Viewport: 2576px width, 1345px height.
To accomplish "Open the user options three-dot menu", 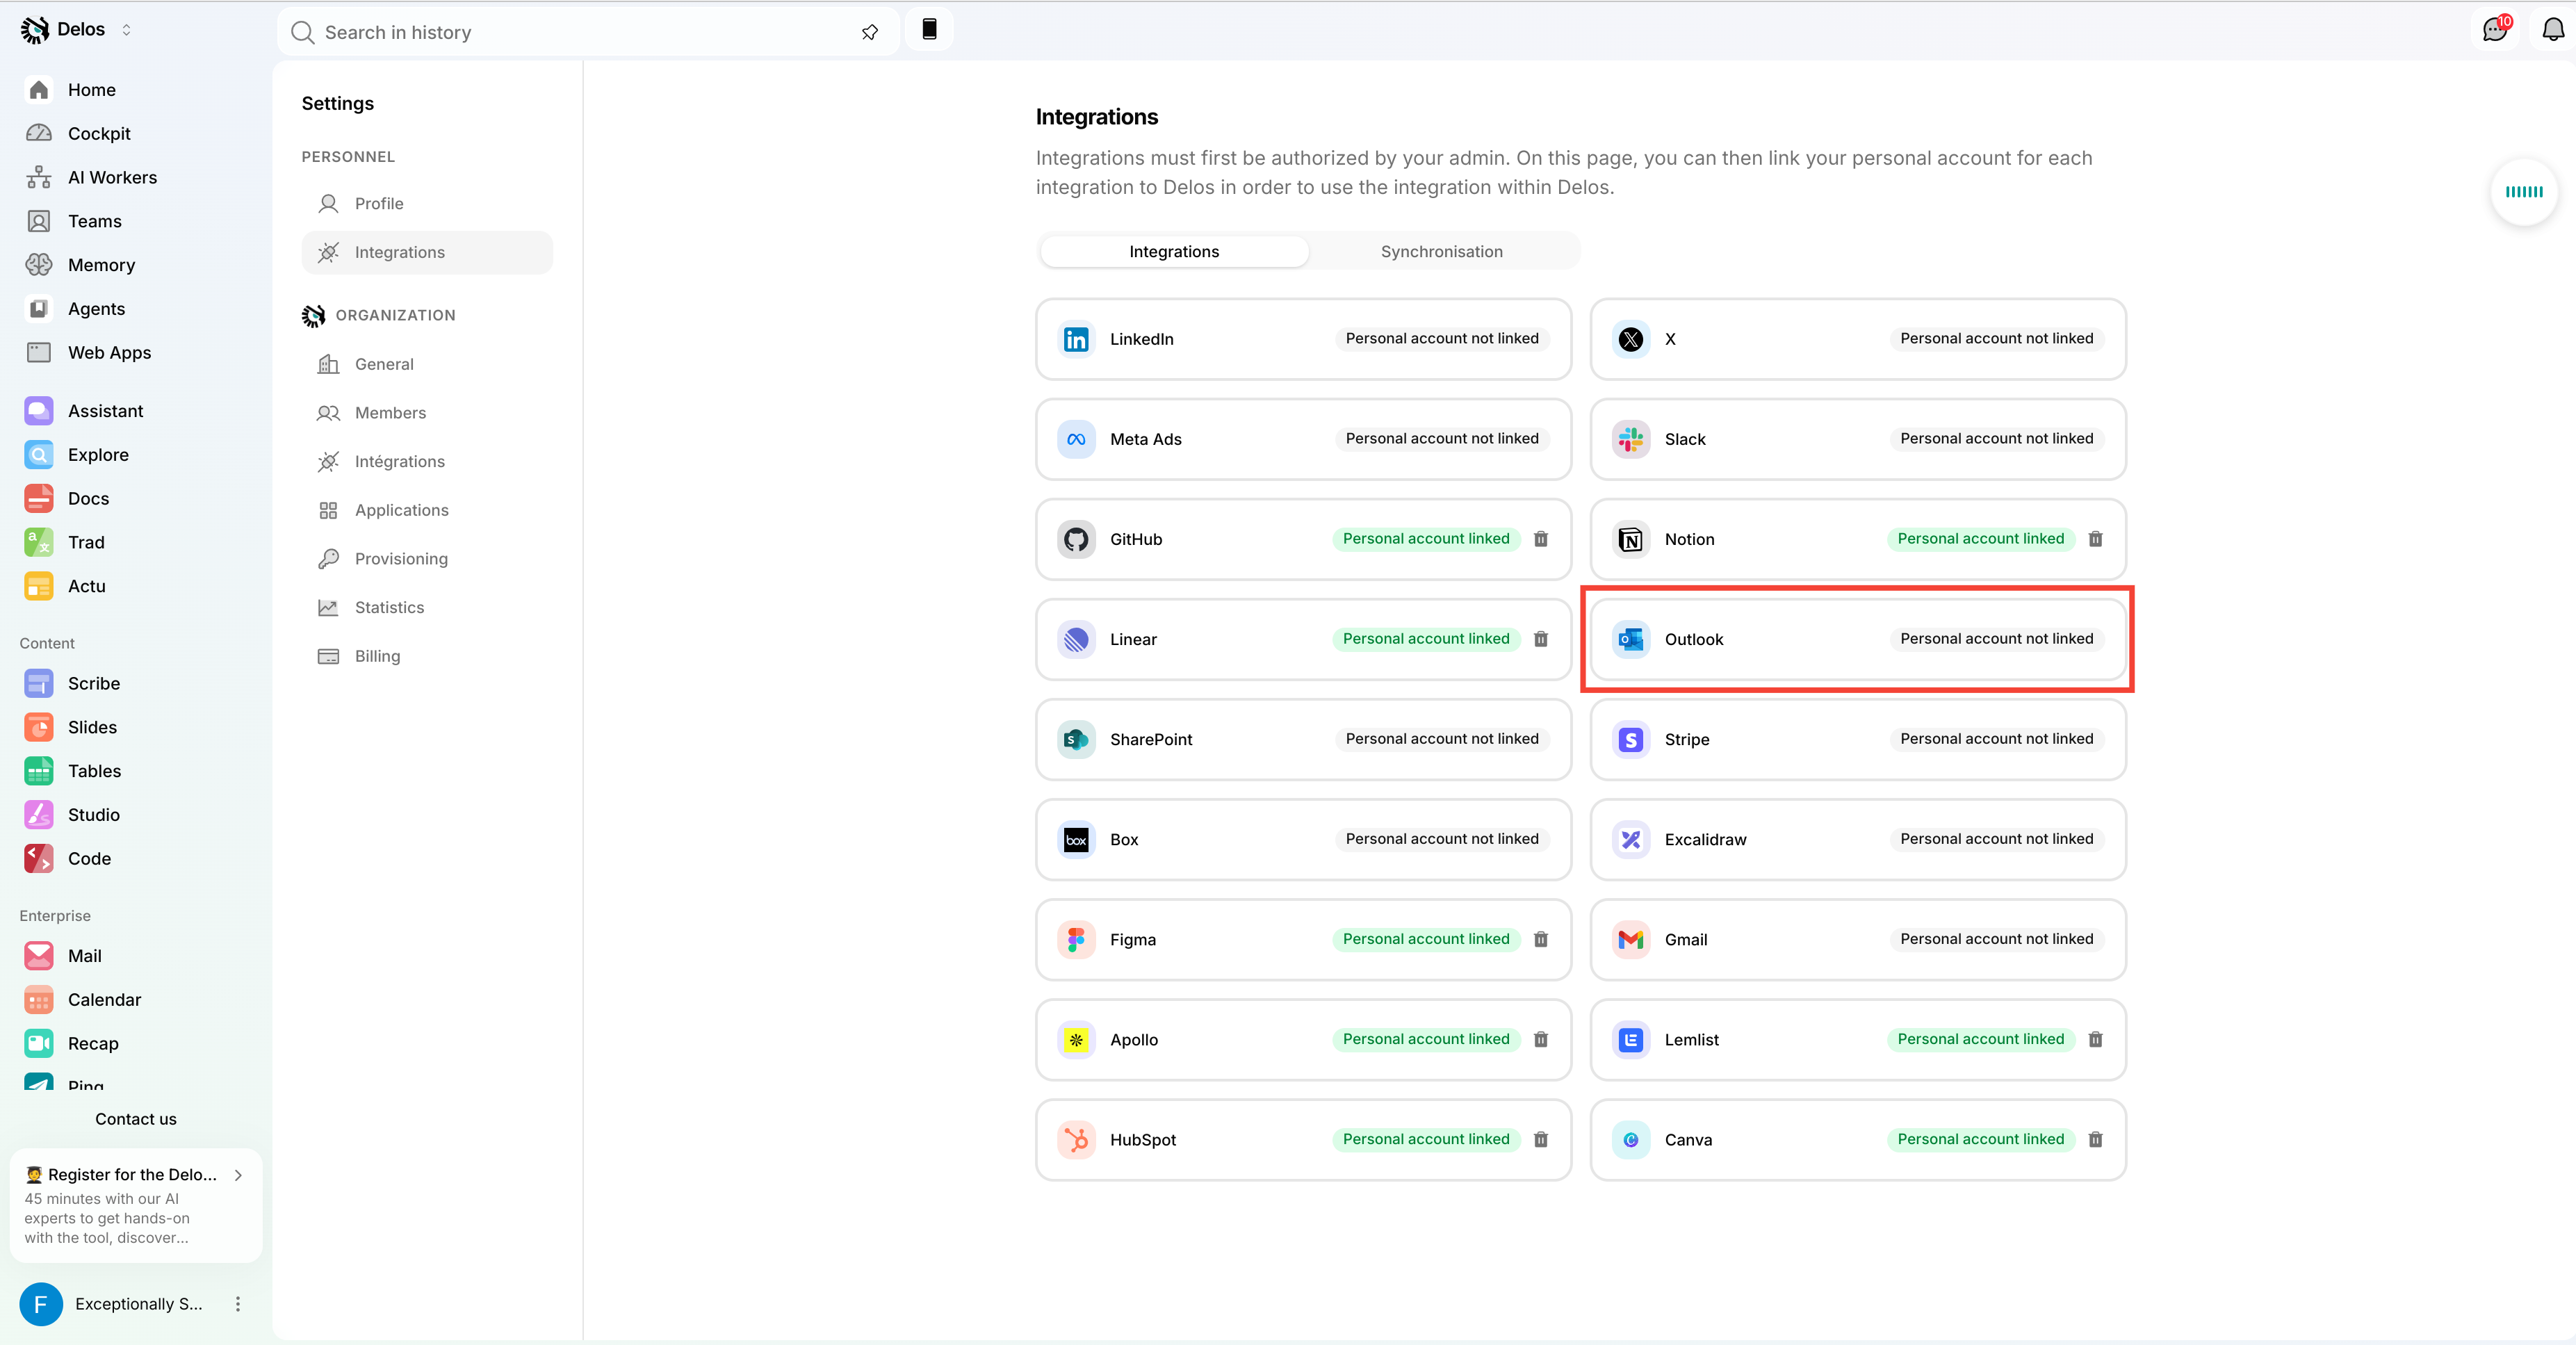I will tap(238, 1304).
